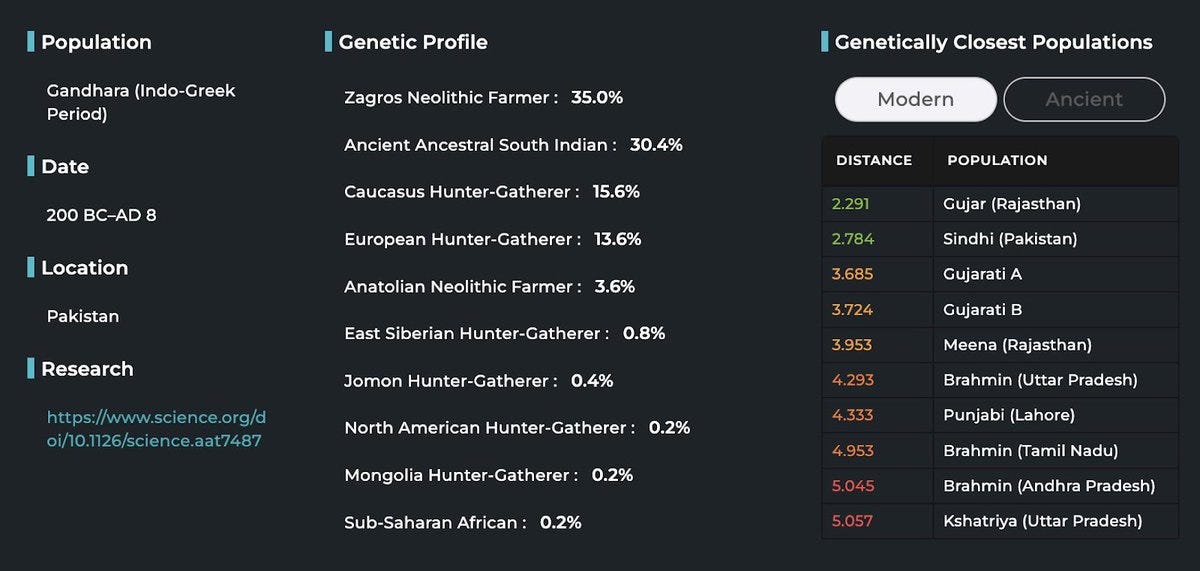Image resolution: width=1200 pixels, height=571 pixels.
Task: Click Brahmin (Tamil Nadu) entry
Action: [x=1030, y=451]
